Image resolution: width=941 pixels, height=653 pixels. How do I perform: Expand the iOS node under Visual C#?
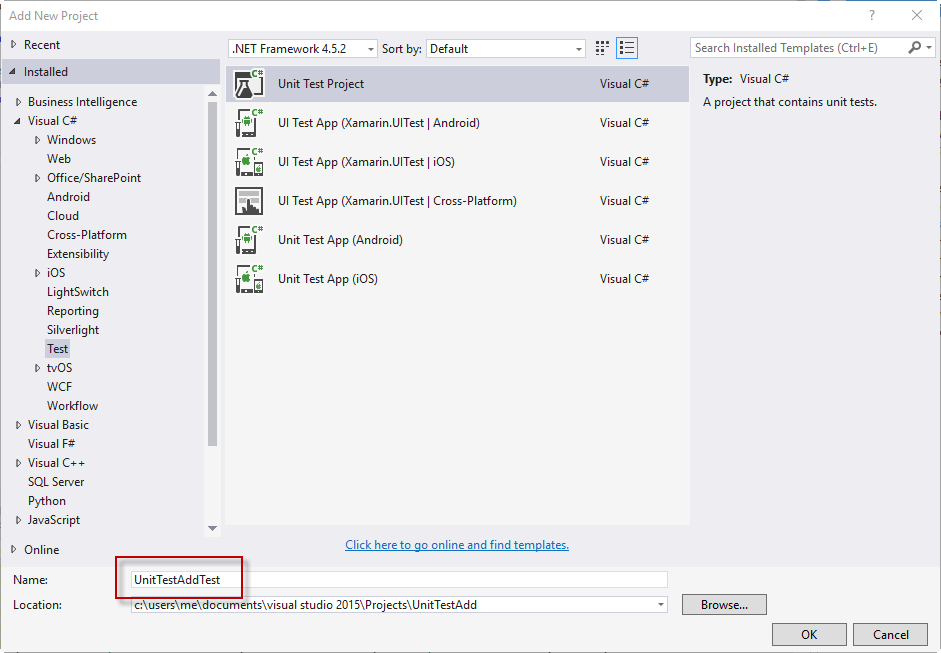tap(37, 272)
